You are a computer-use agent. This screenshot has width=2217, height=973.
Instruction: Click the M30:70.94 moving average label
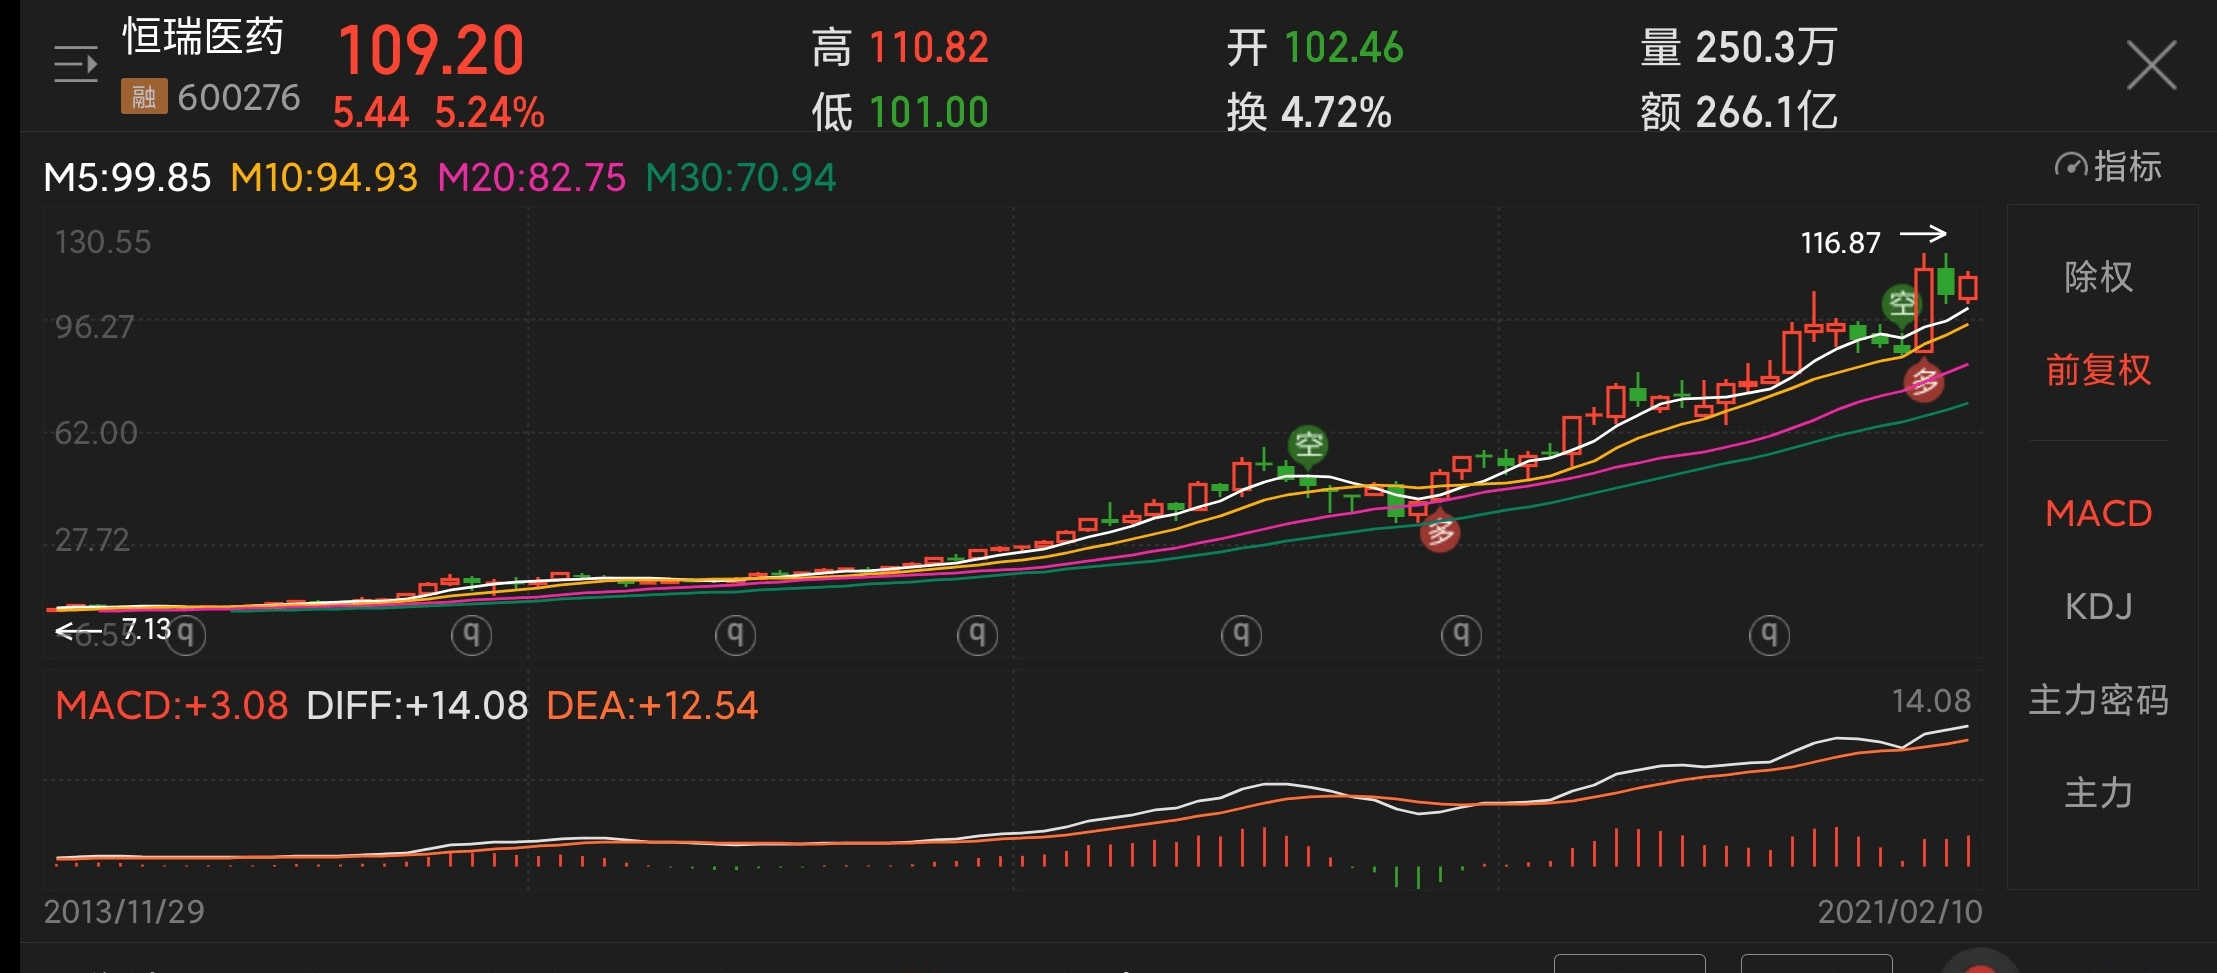tap(741, 178)
